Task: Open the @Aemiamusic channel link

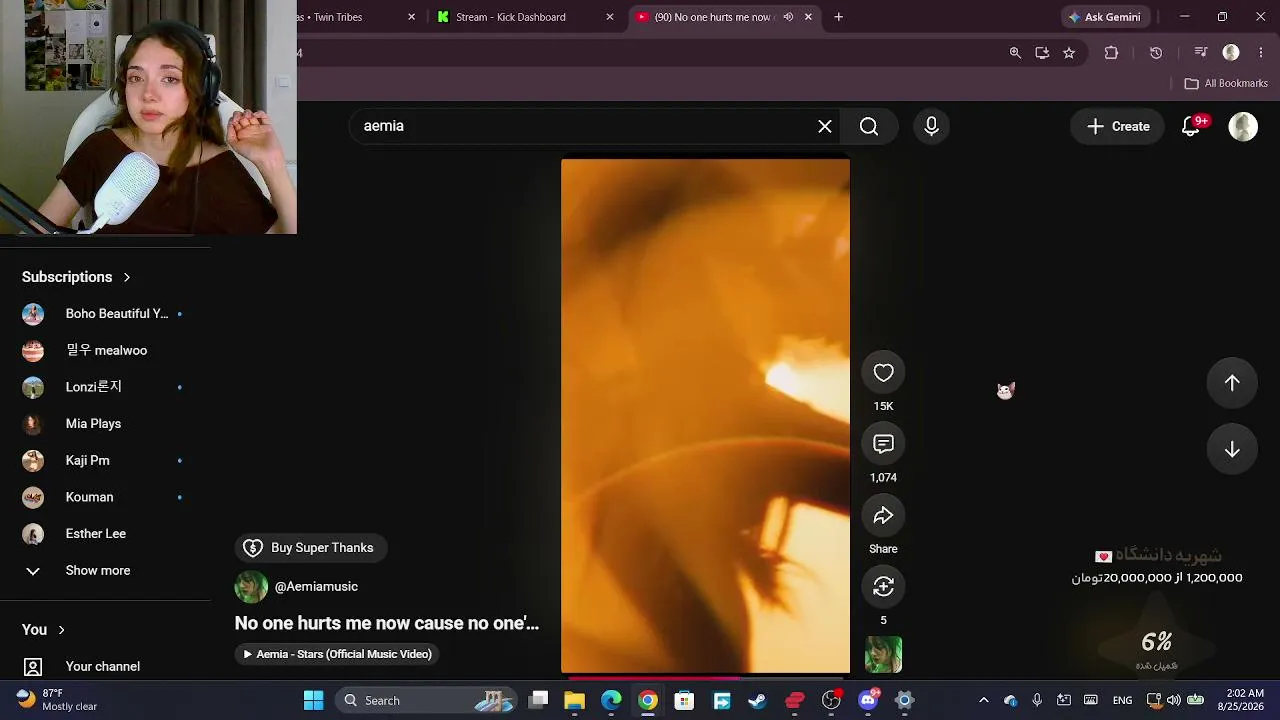Action: click(x=316, y=587)
